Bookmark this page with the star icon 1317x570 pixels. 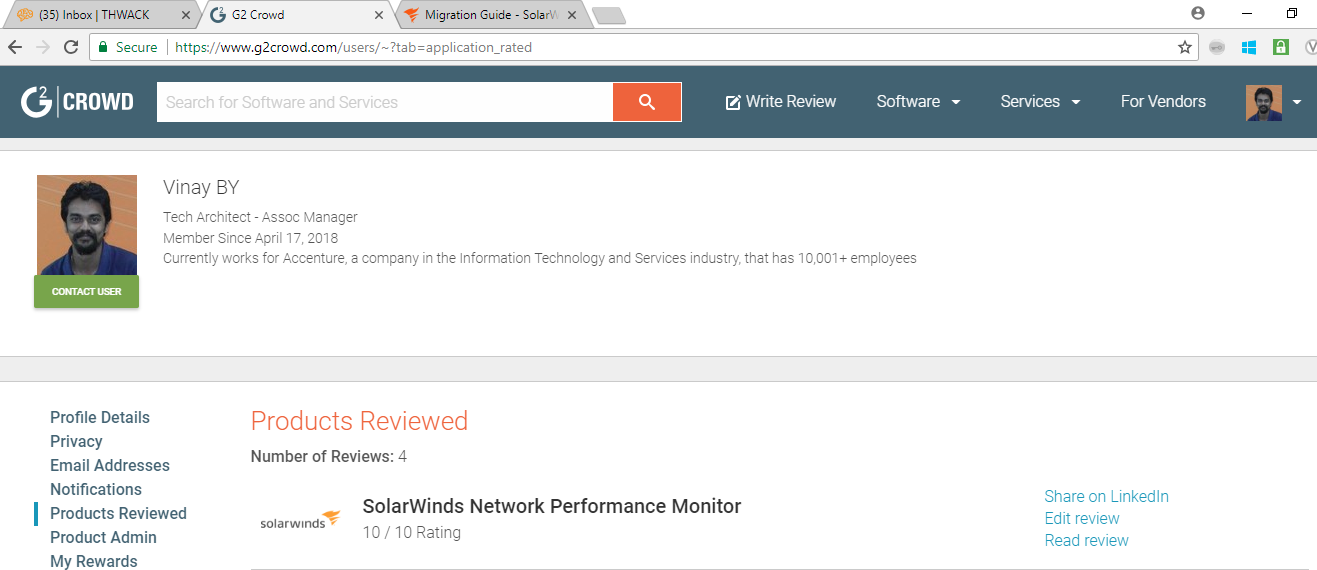pyautogui.click(x=1185, y=47)
